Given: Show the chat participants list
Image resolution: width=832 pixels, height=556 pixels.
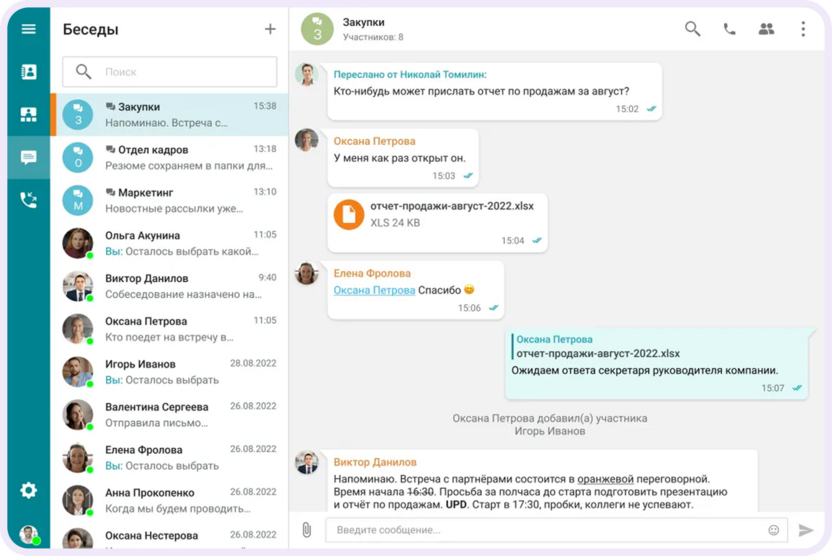Looking at the screenshot, I should (766, 29).
